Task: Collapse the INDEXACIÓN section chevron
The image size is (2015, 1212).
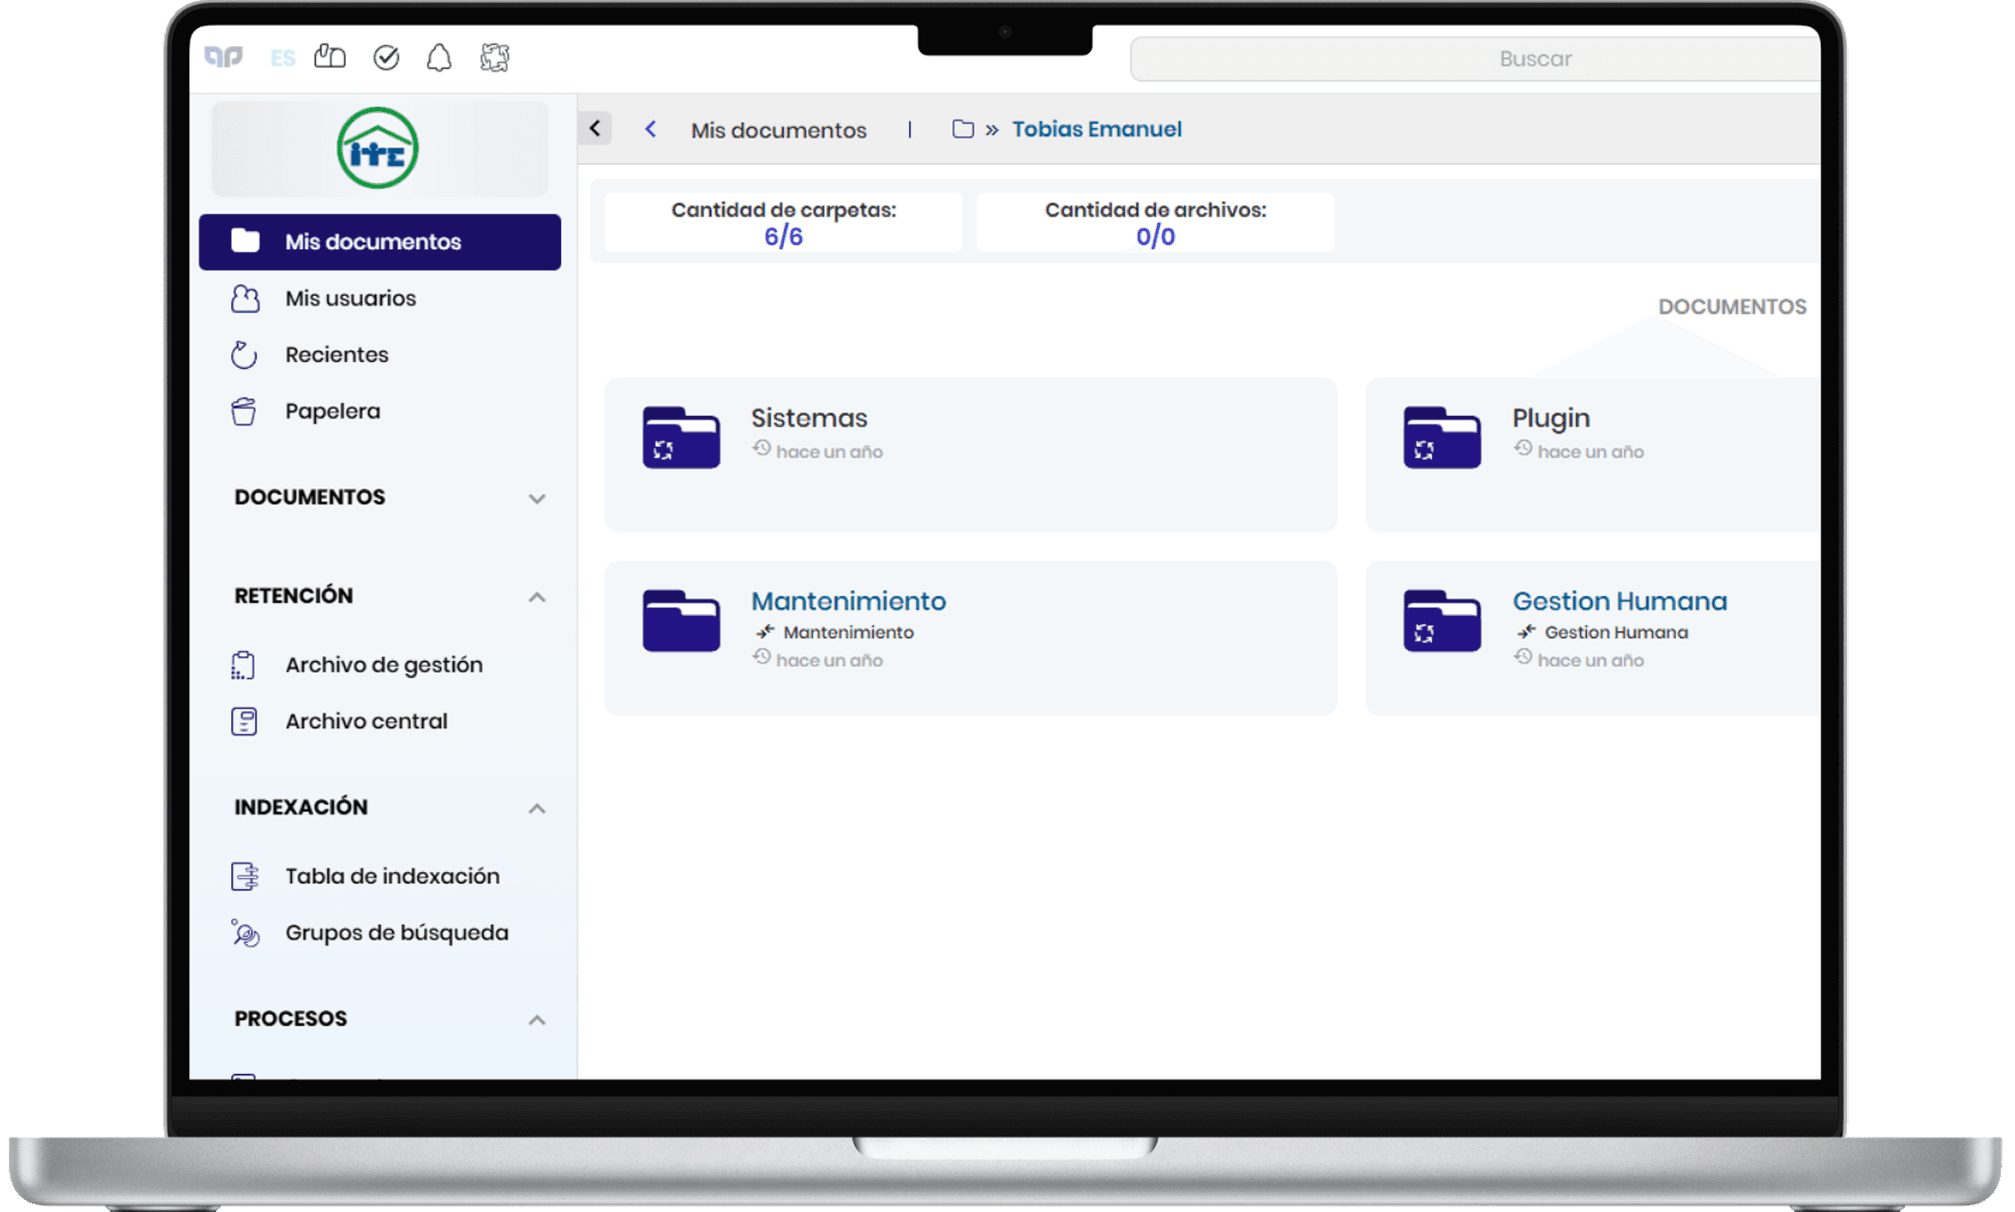Action: (536, 808)
